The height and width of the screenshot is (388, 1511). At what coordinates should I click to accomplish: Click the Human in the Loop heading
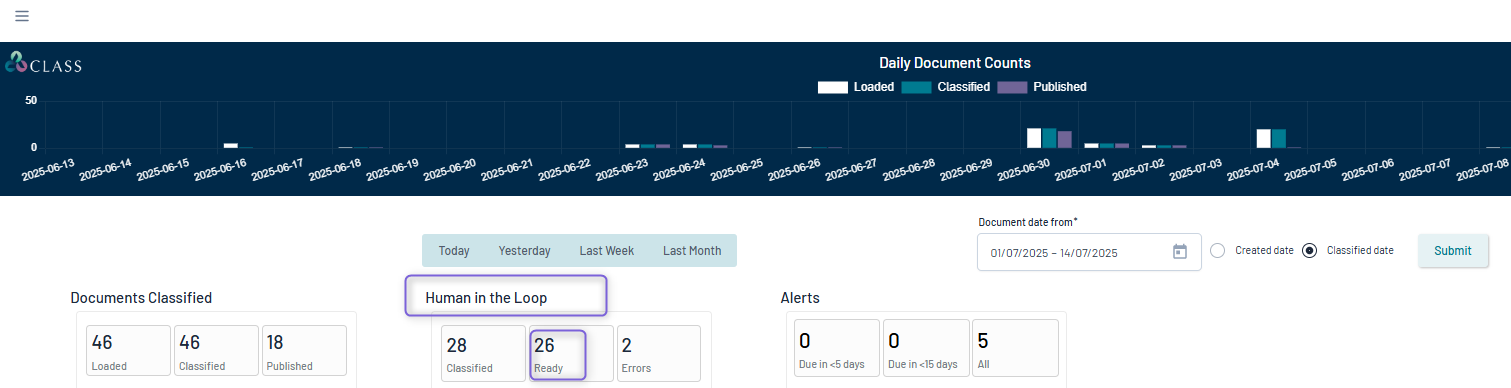point(486,298)
